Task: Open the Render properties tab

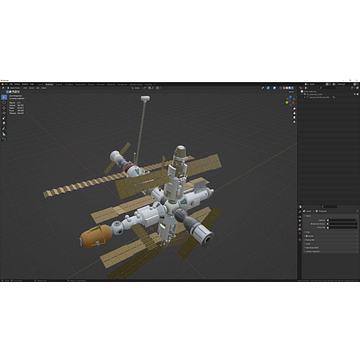Action: point(300,217)
